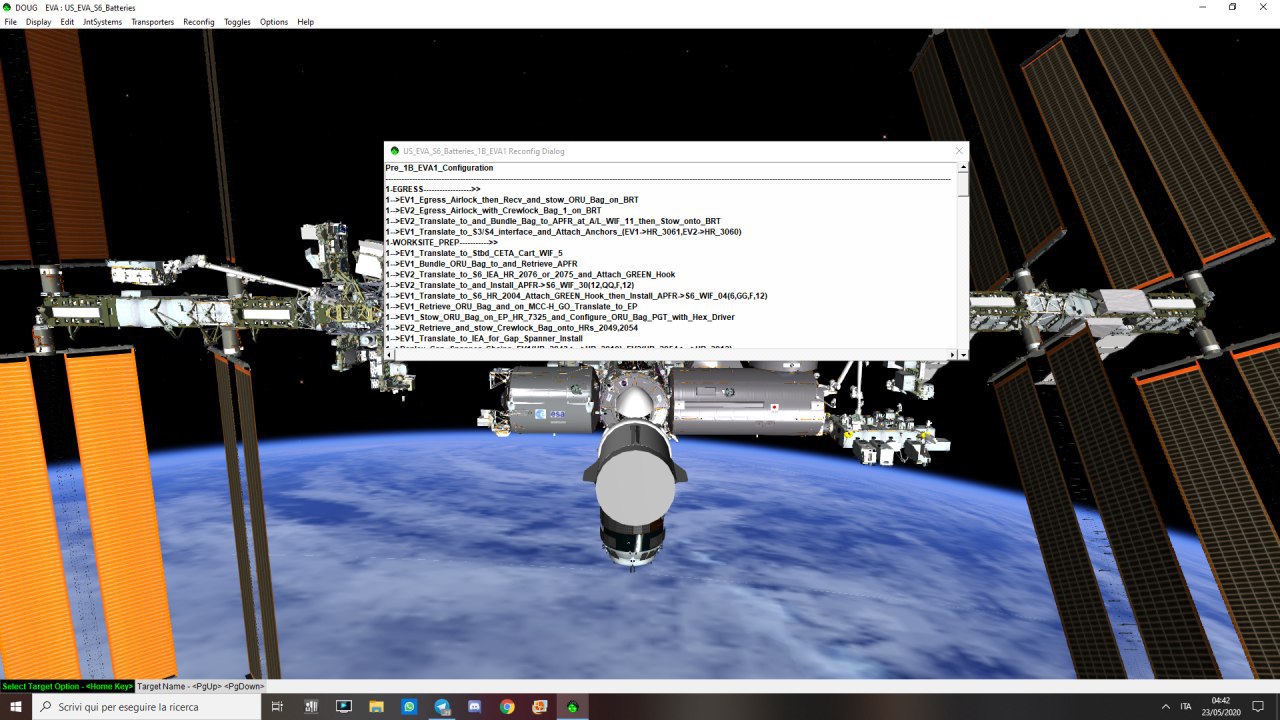
Task: Open File Explorer folder icon
Action: click(377, 707)
